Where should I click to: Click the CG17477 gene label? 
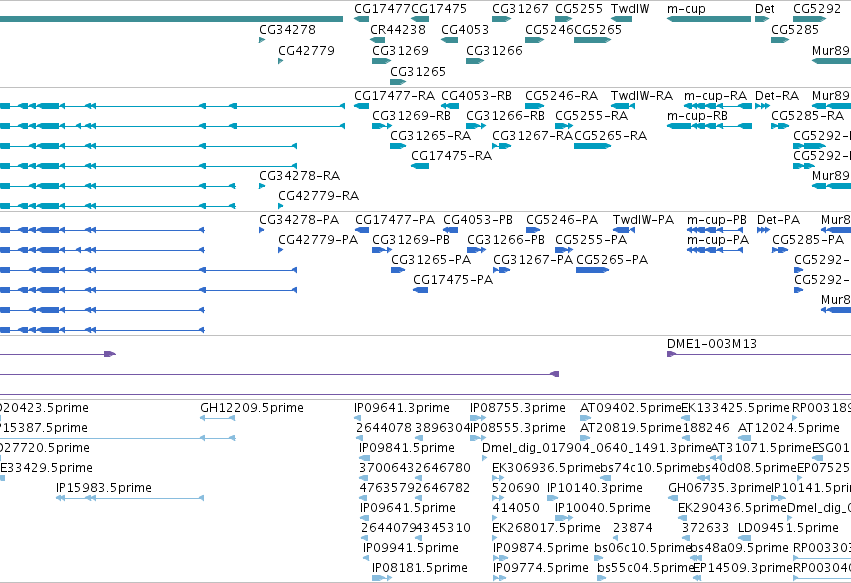[x=383, y=9]
